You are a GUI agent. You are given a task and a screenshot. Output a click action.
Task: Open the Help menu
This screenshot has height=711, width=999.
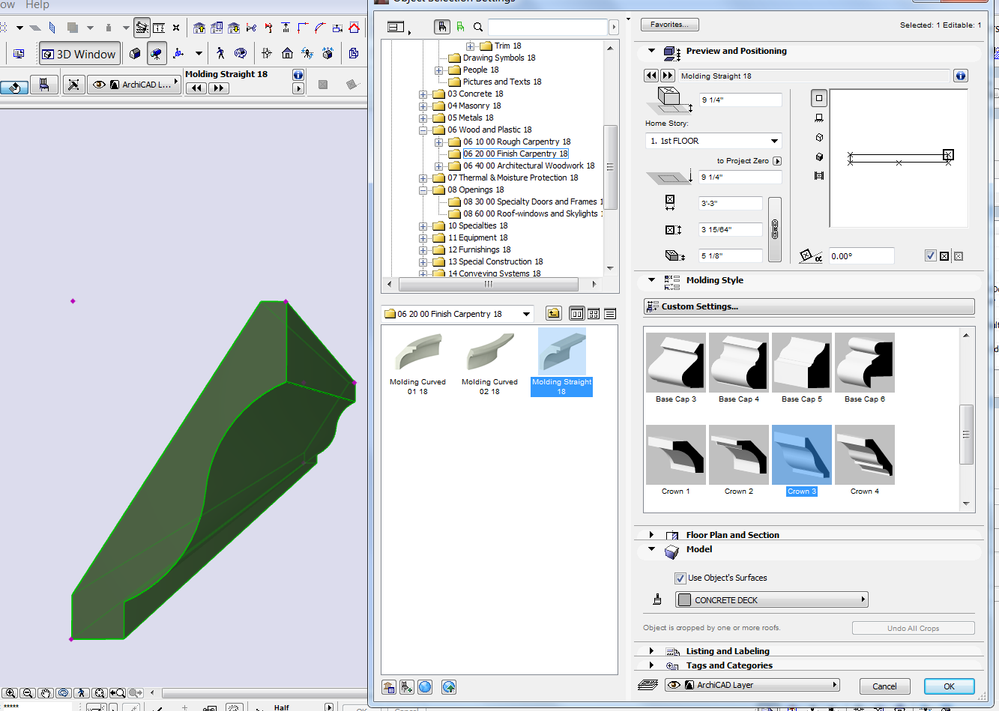coord(37,5)
